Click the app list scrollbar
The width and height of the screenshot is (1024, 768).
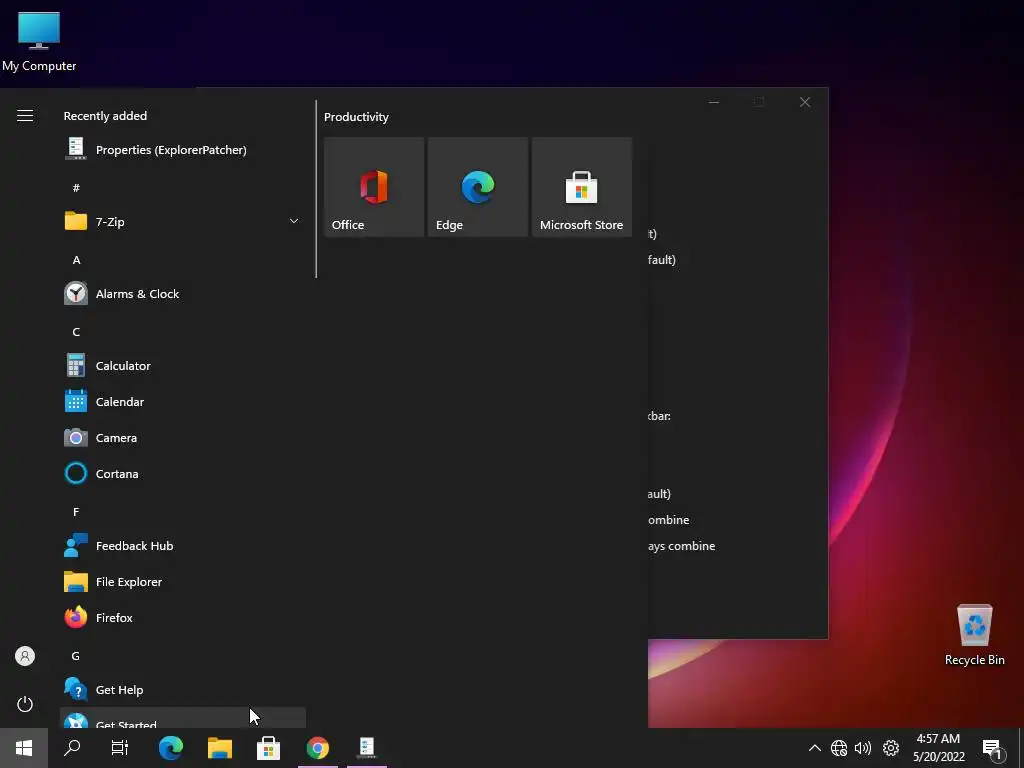pyautogui.click(x=316, y=189)
